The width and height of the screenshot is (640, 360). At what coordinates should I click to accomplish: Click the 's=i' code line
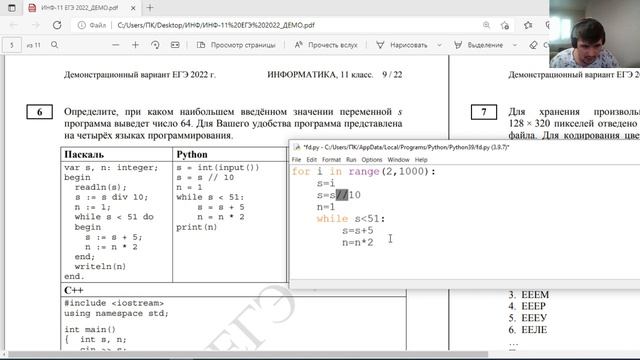pos(326,183)
